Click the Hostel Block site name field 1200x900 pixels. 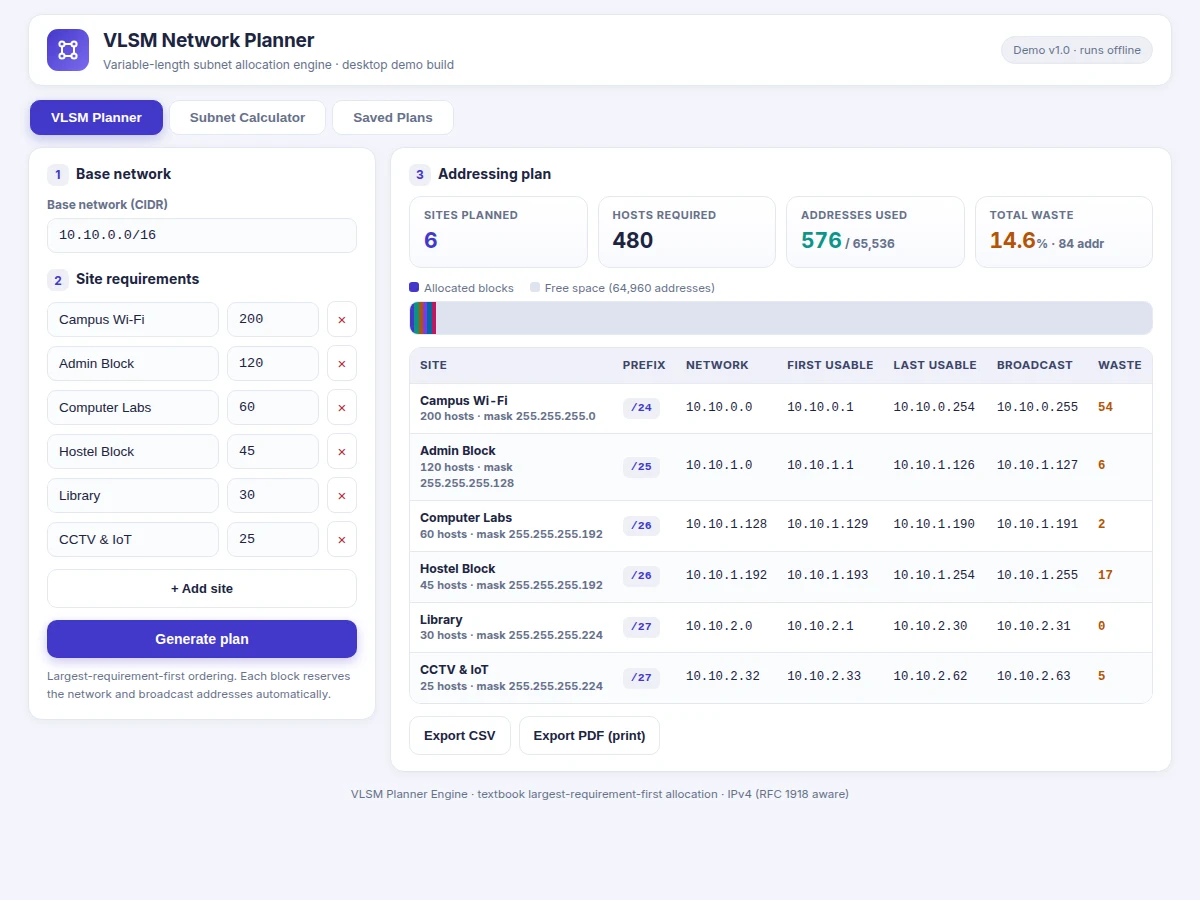click(133, 452)
